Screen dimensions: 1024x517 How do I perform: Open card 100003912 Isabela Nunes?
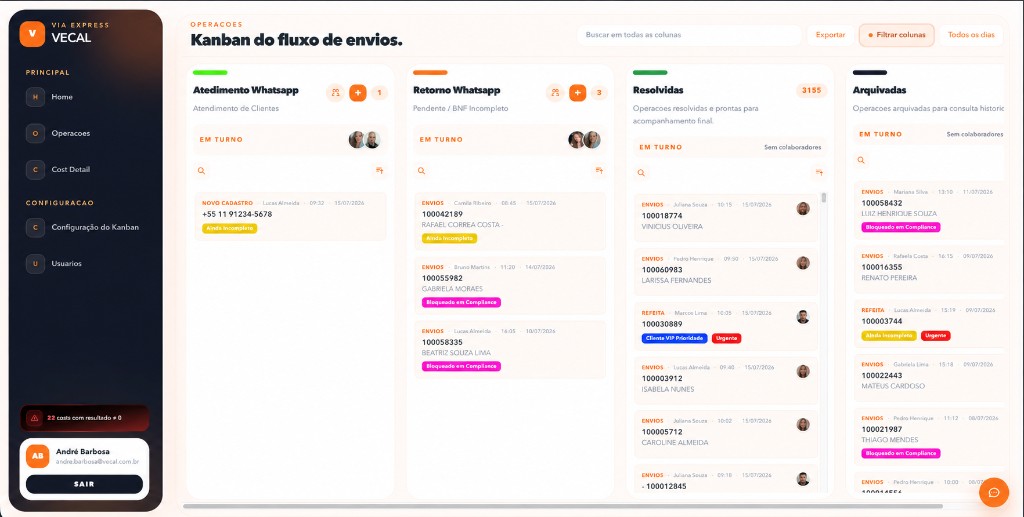click(x=726, y=381)
